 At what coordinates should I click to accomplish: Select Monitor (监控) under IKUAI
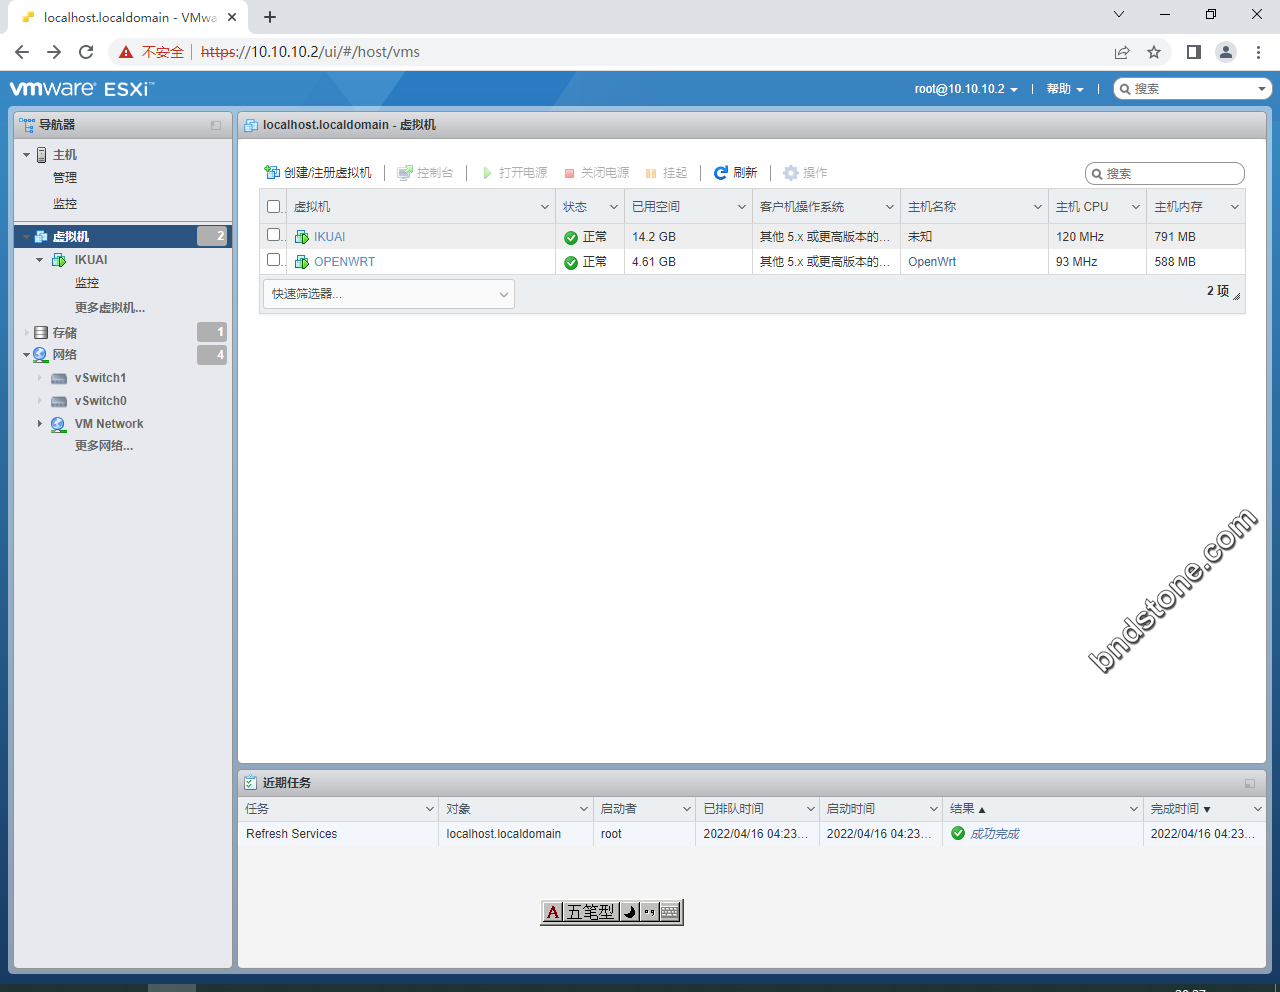[x=87, y=283]
